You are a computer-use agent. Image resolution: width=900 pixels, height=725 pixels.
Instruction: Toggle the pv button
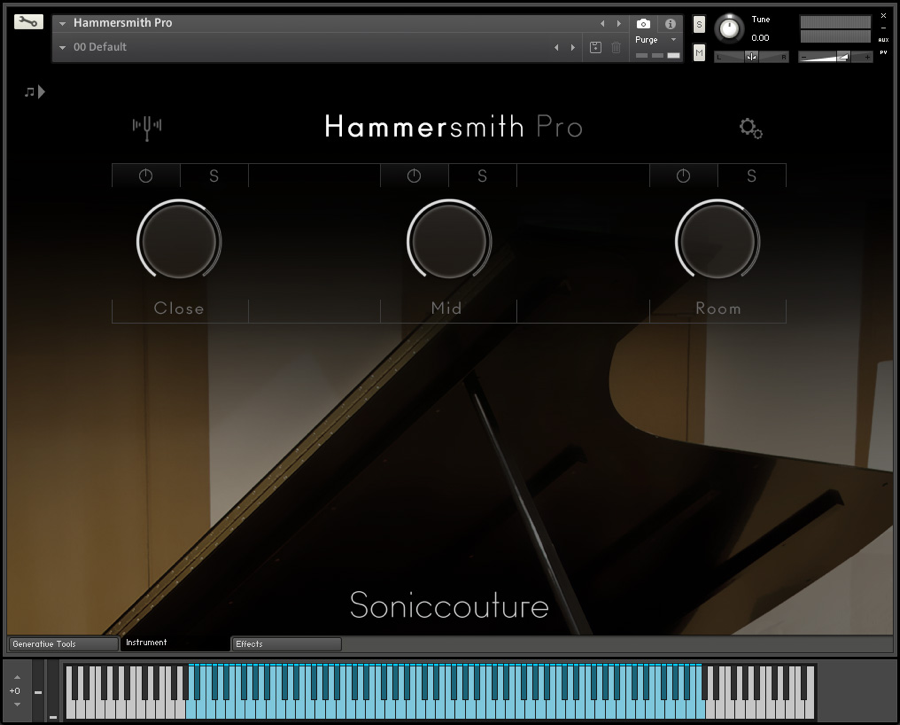(883, 52)
